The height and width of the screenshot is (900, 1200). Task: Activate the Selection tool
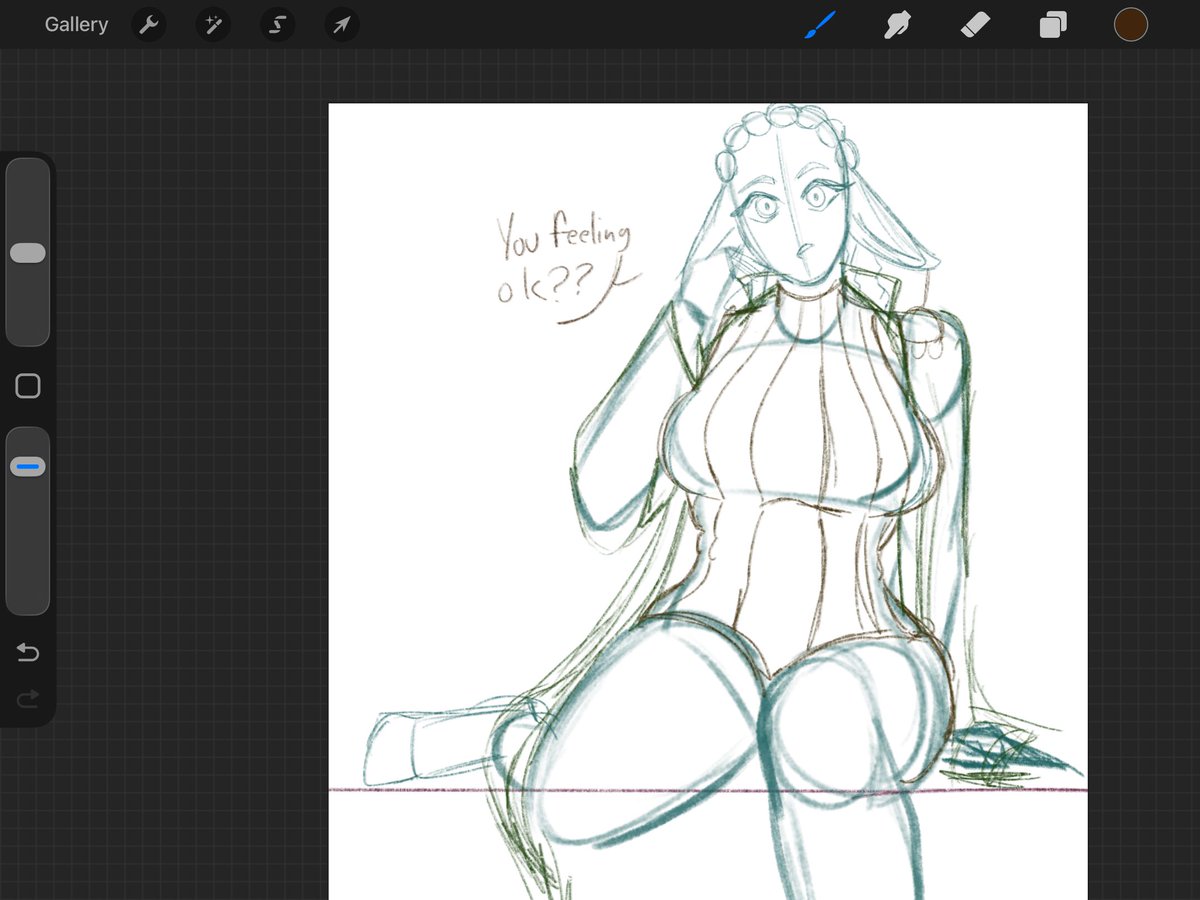277,25
